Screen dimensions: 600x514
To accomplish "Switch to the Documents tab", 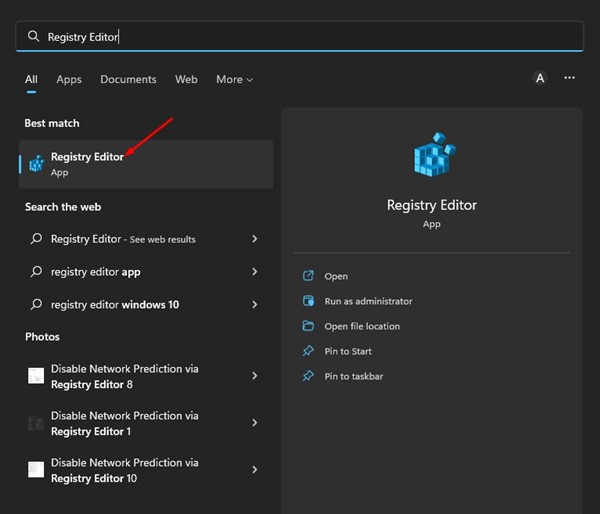I will (128, 80).
